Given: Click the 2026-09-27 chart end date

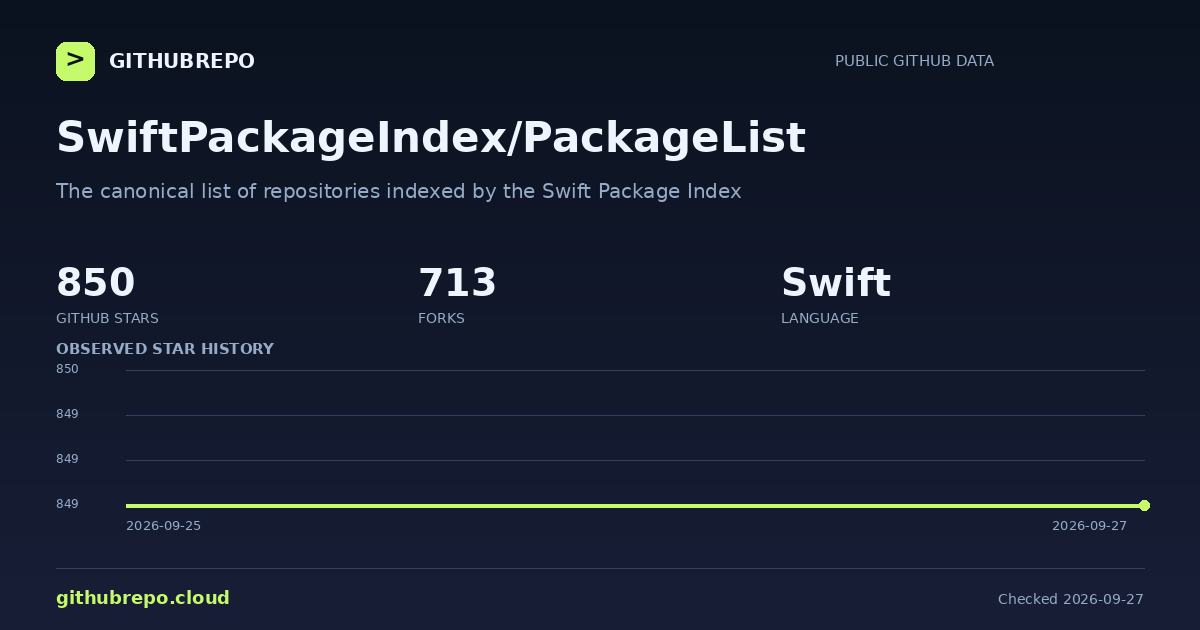Looking at the screenshot, I should (1089, 526).
